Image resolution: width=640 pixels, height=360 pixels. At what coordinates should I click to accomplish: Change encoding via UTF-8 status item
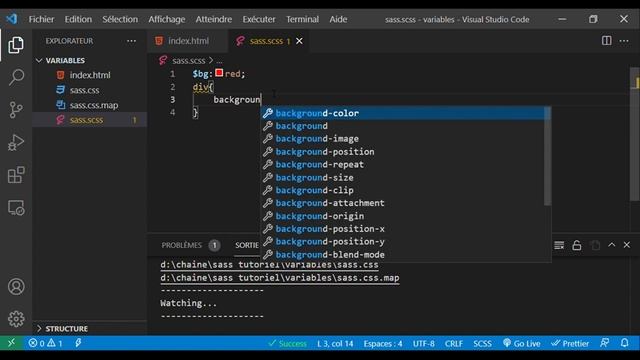424,344
